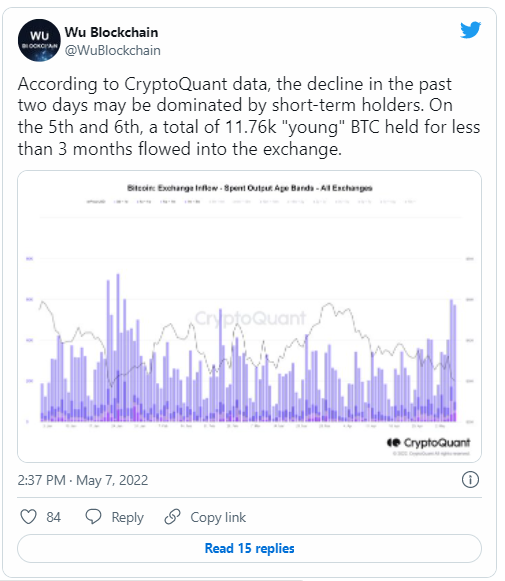This screenshot has height=581, width=505.
Task: Click the tallest purple bar in the chart
Action: [118, 348]
